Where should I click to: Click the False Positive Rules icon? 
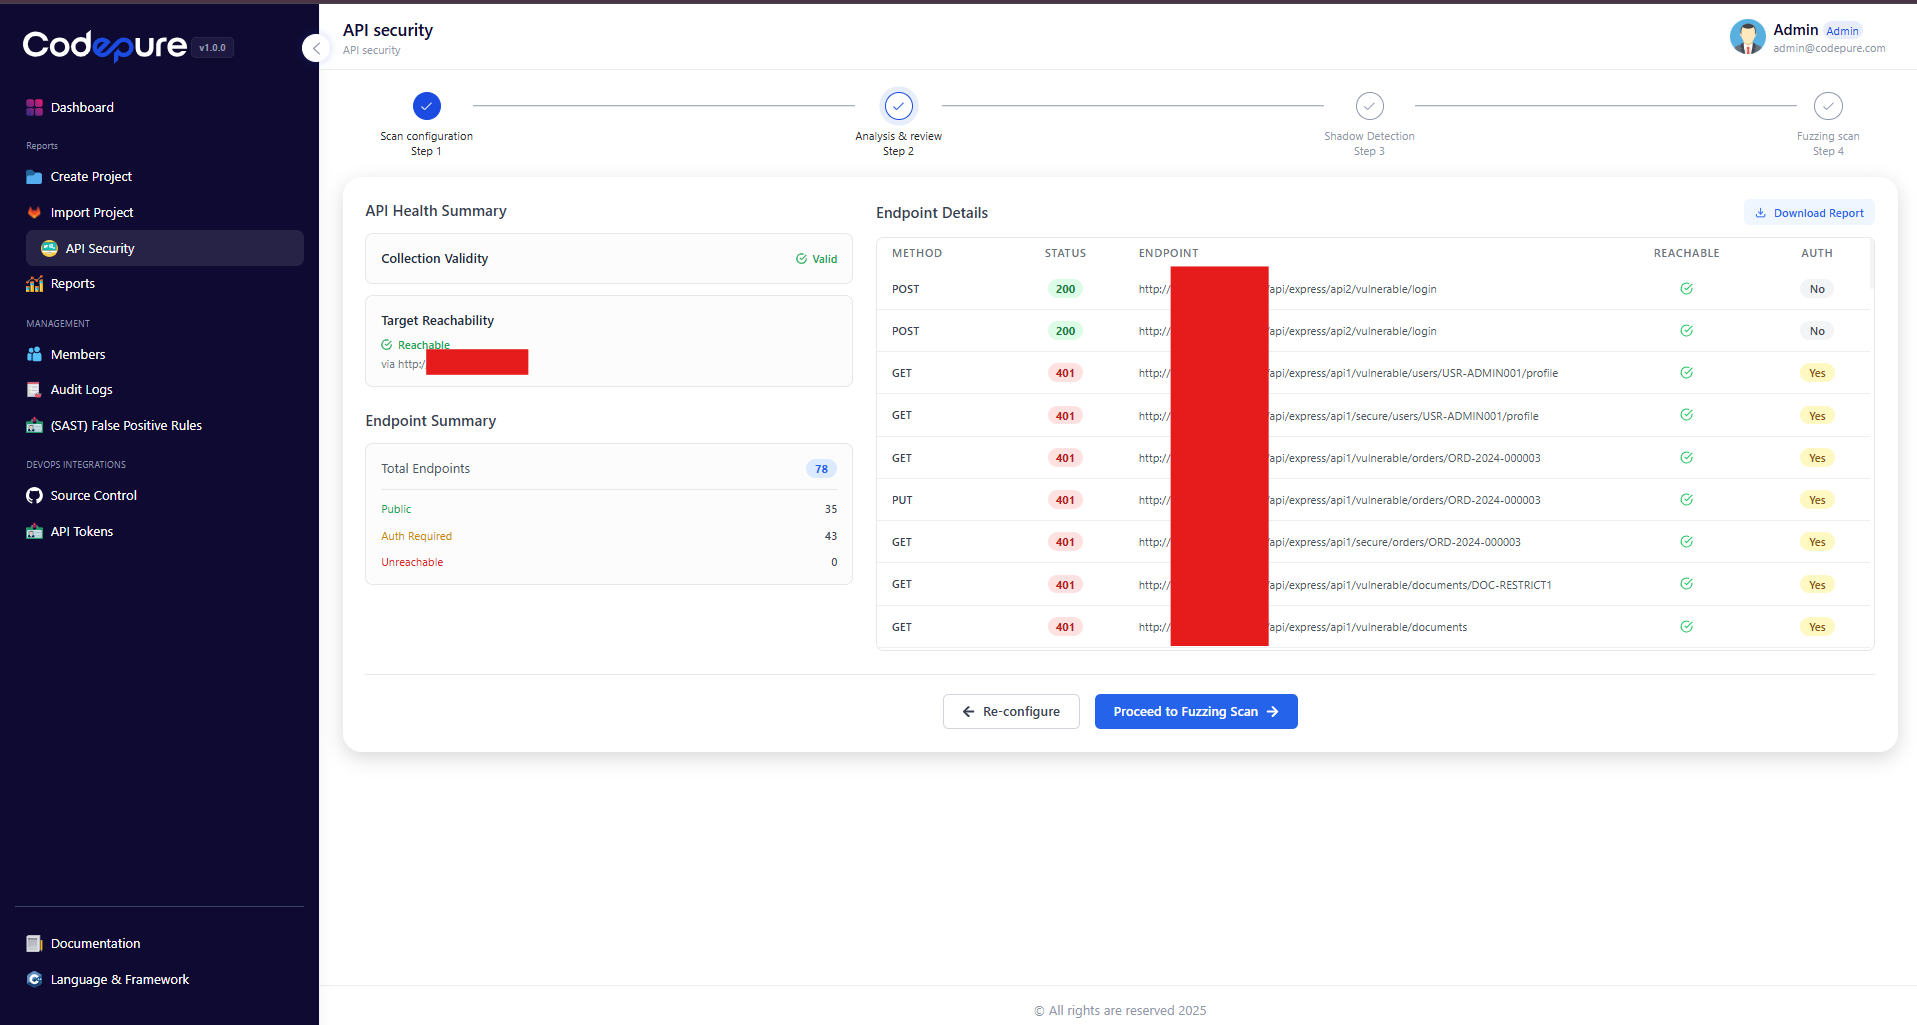tap(34, 426)
